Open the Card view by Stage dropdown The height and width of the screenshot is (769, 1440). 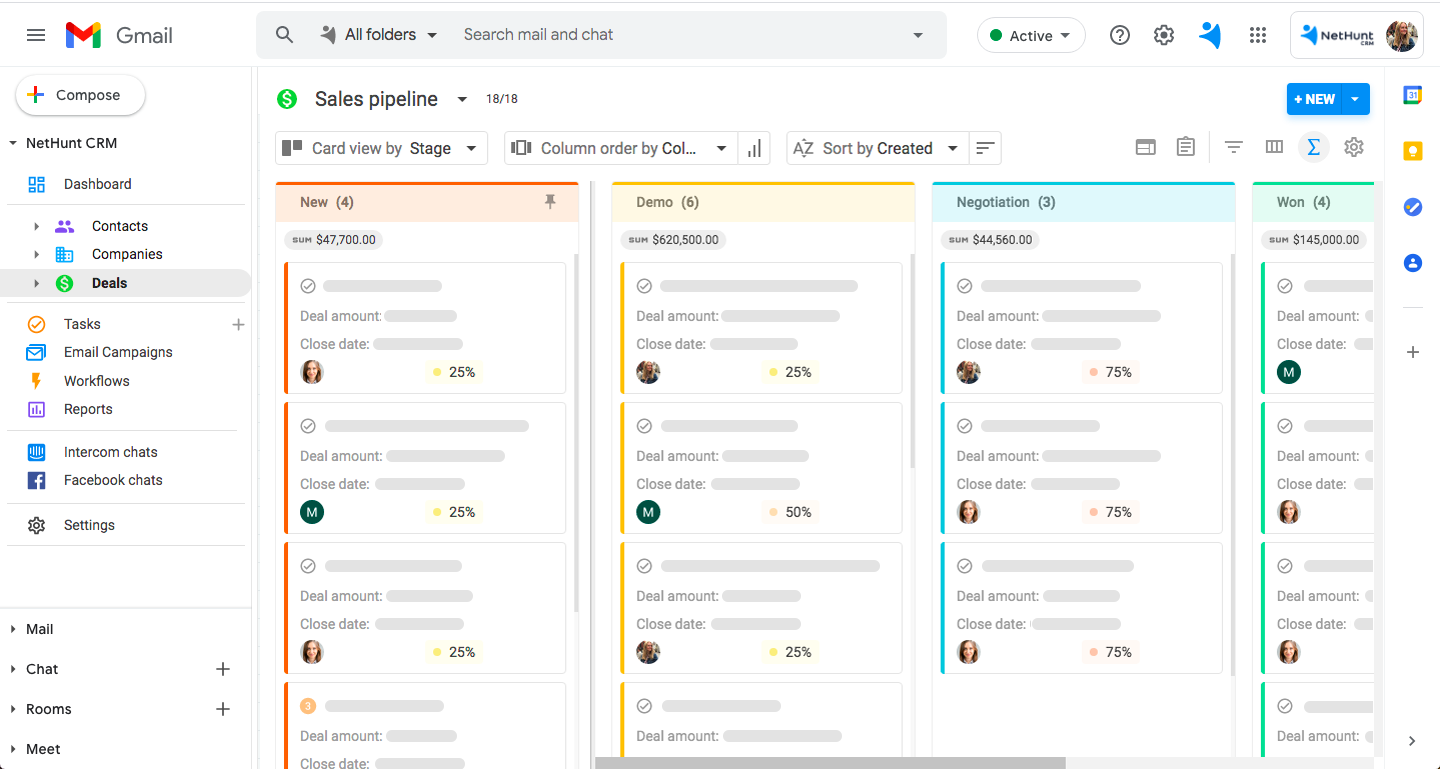pos(382,148)
